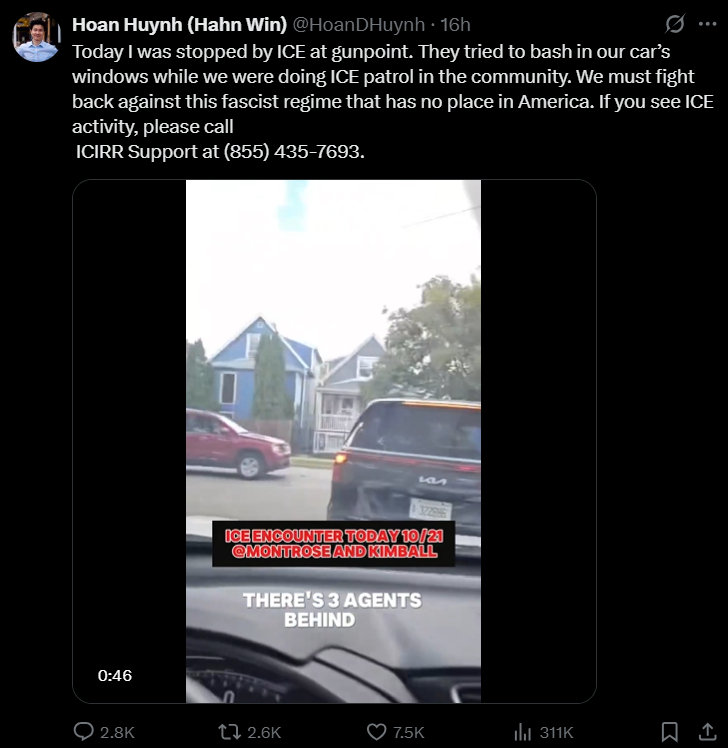Open Hoan Huynh's profile picture

pos(36,37)
